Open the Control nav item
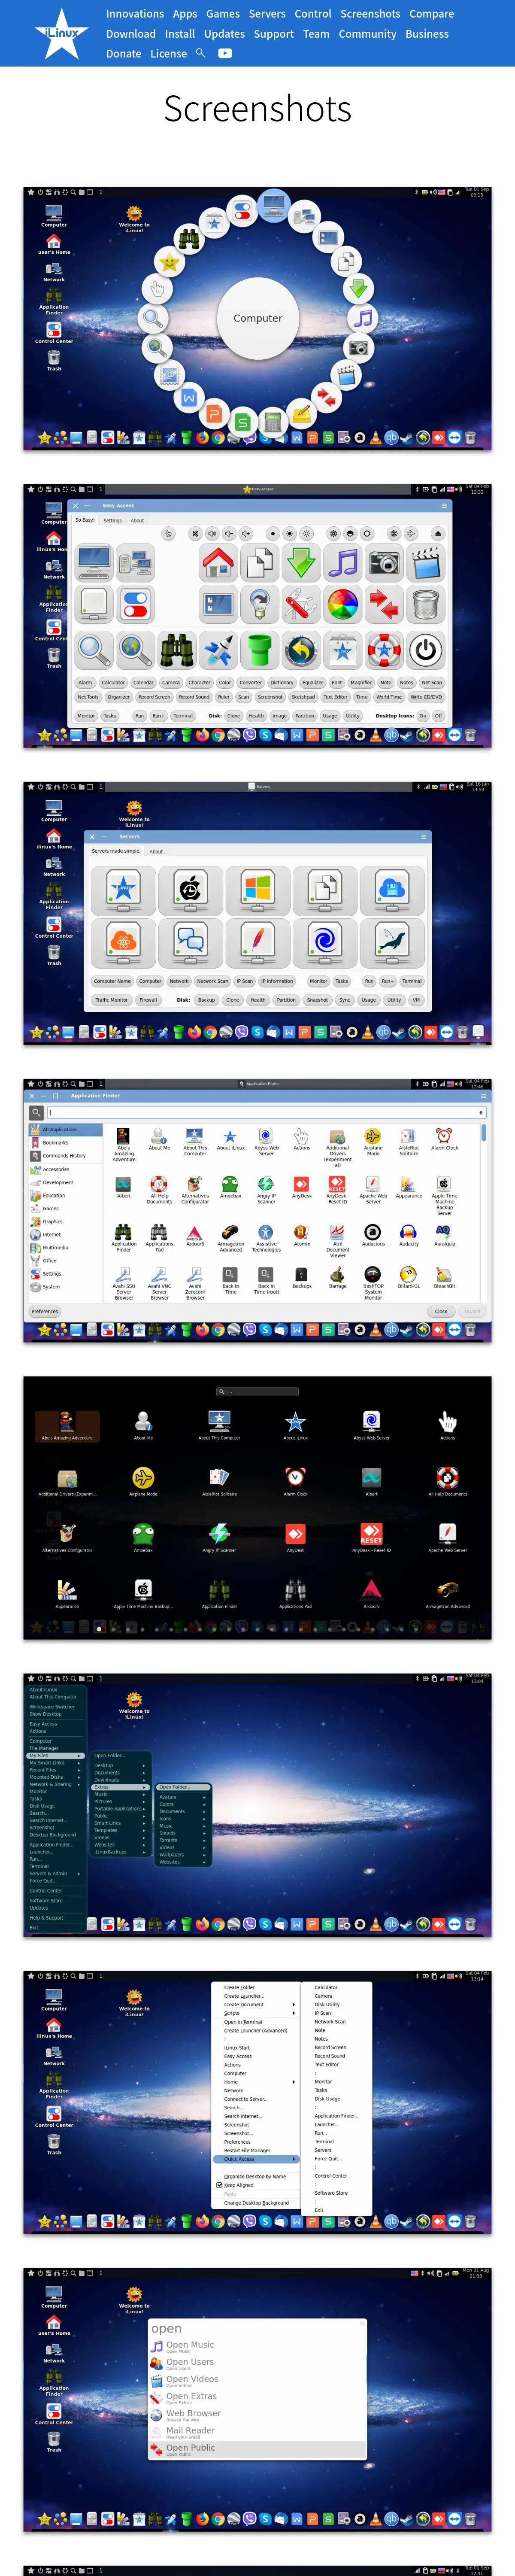The height and width of the screenshot is (2576, 515). [313, 14]
